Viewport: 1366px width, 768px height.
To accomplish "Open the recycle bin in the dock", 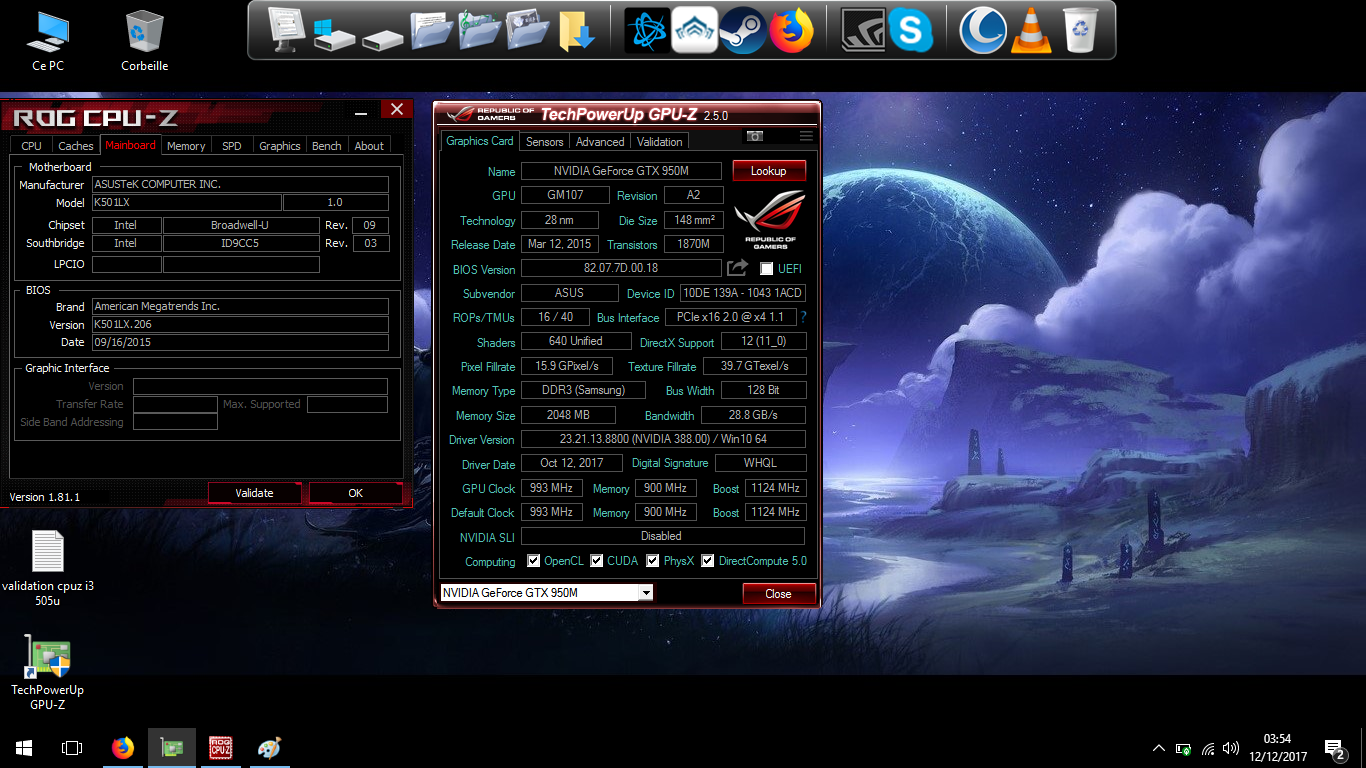I will click(1080, 30).
